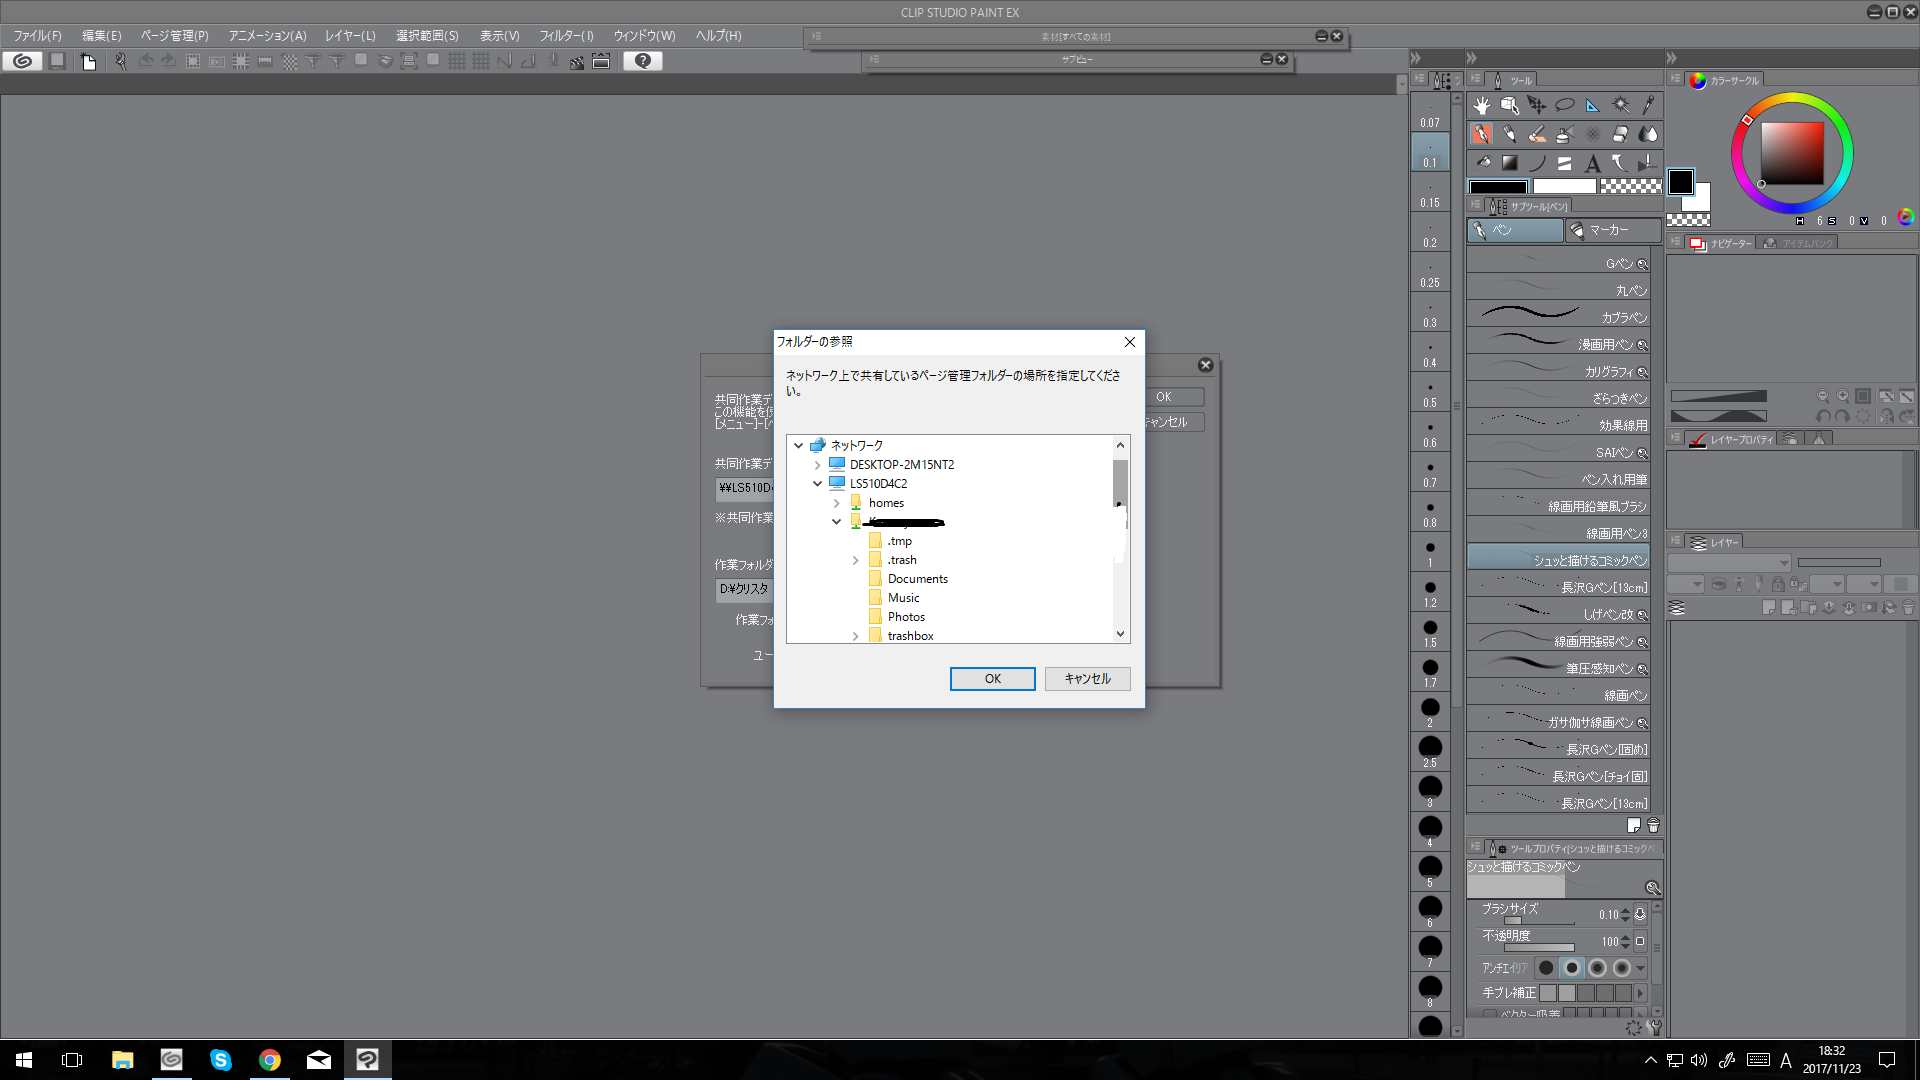
Task: Select the Airbrush tool icon
Action: pyautogui.click(x=1565, y=134)
